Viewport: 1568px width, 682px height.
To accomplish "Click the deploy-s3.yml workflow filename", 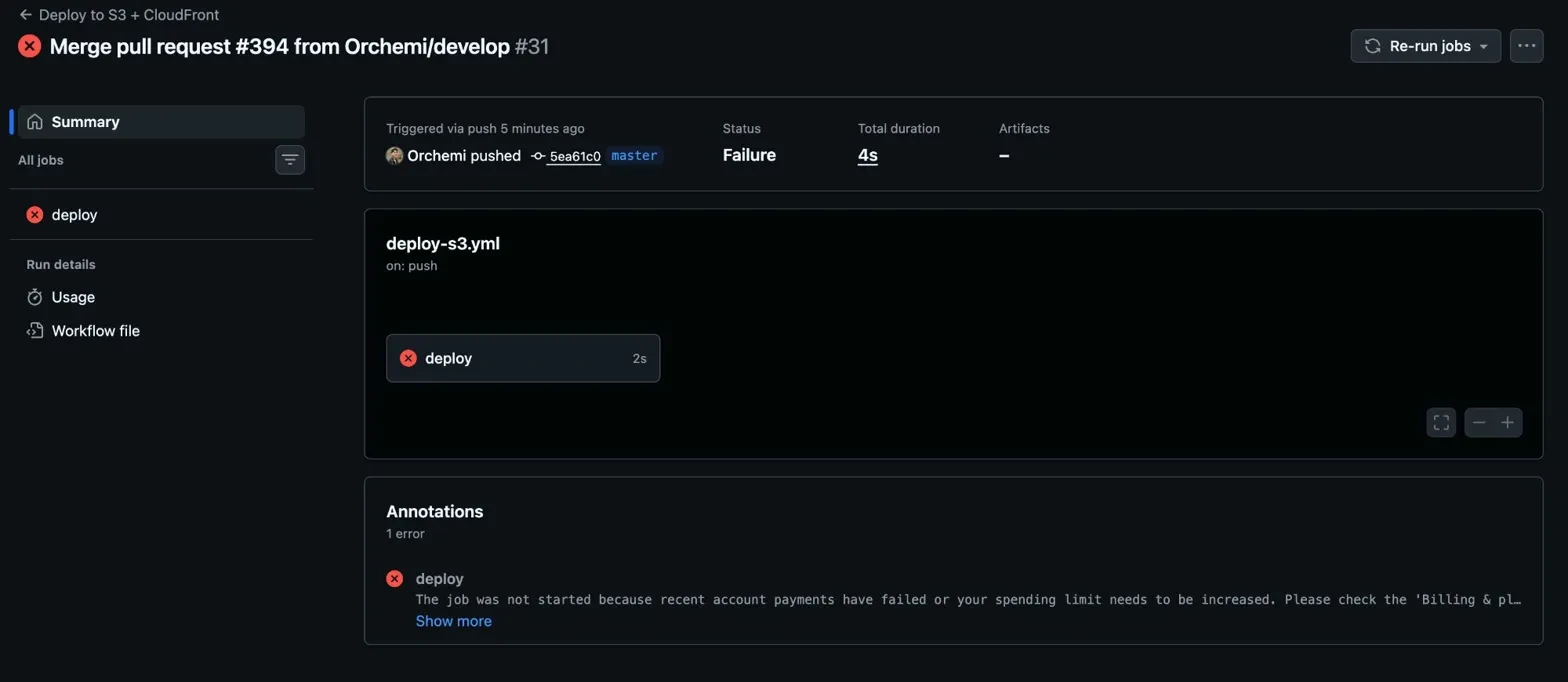I will point(443,243).
